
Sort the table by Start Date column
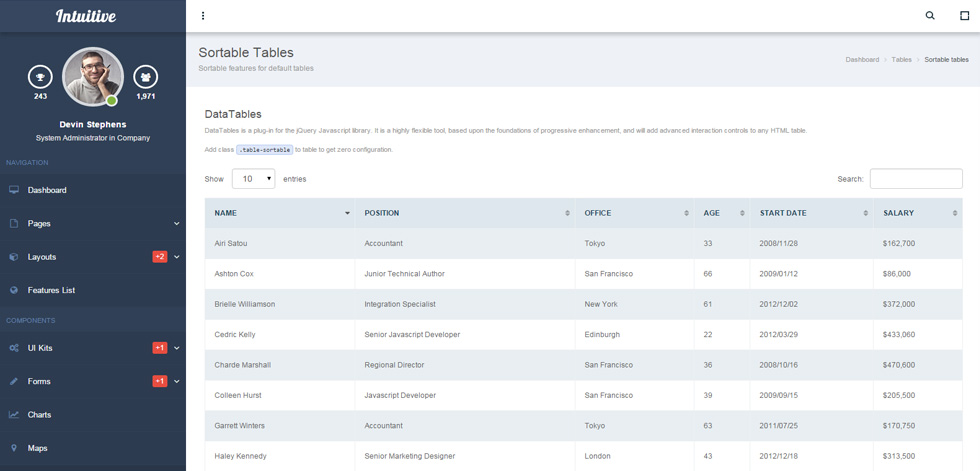(x=812, y=213)
